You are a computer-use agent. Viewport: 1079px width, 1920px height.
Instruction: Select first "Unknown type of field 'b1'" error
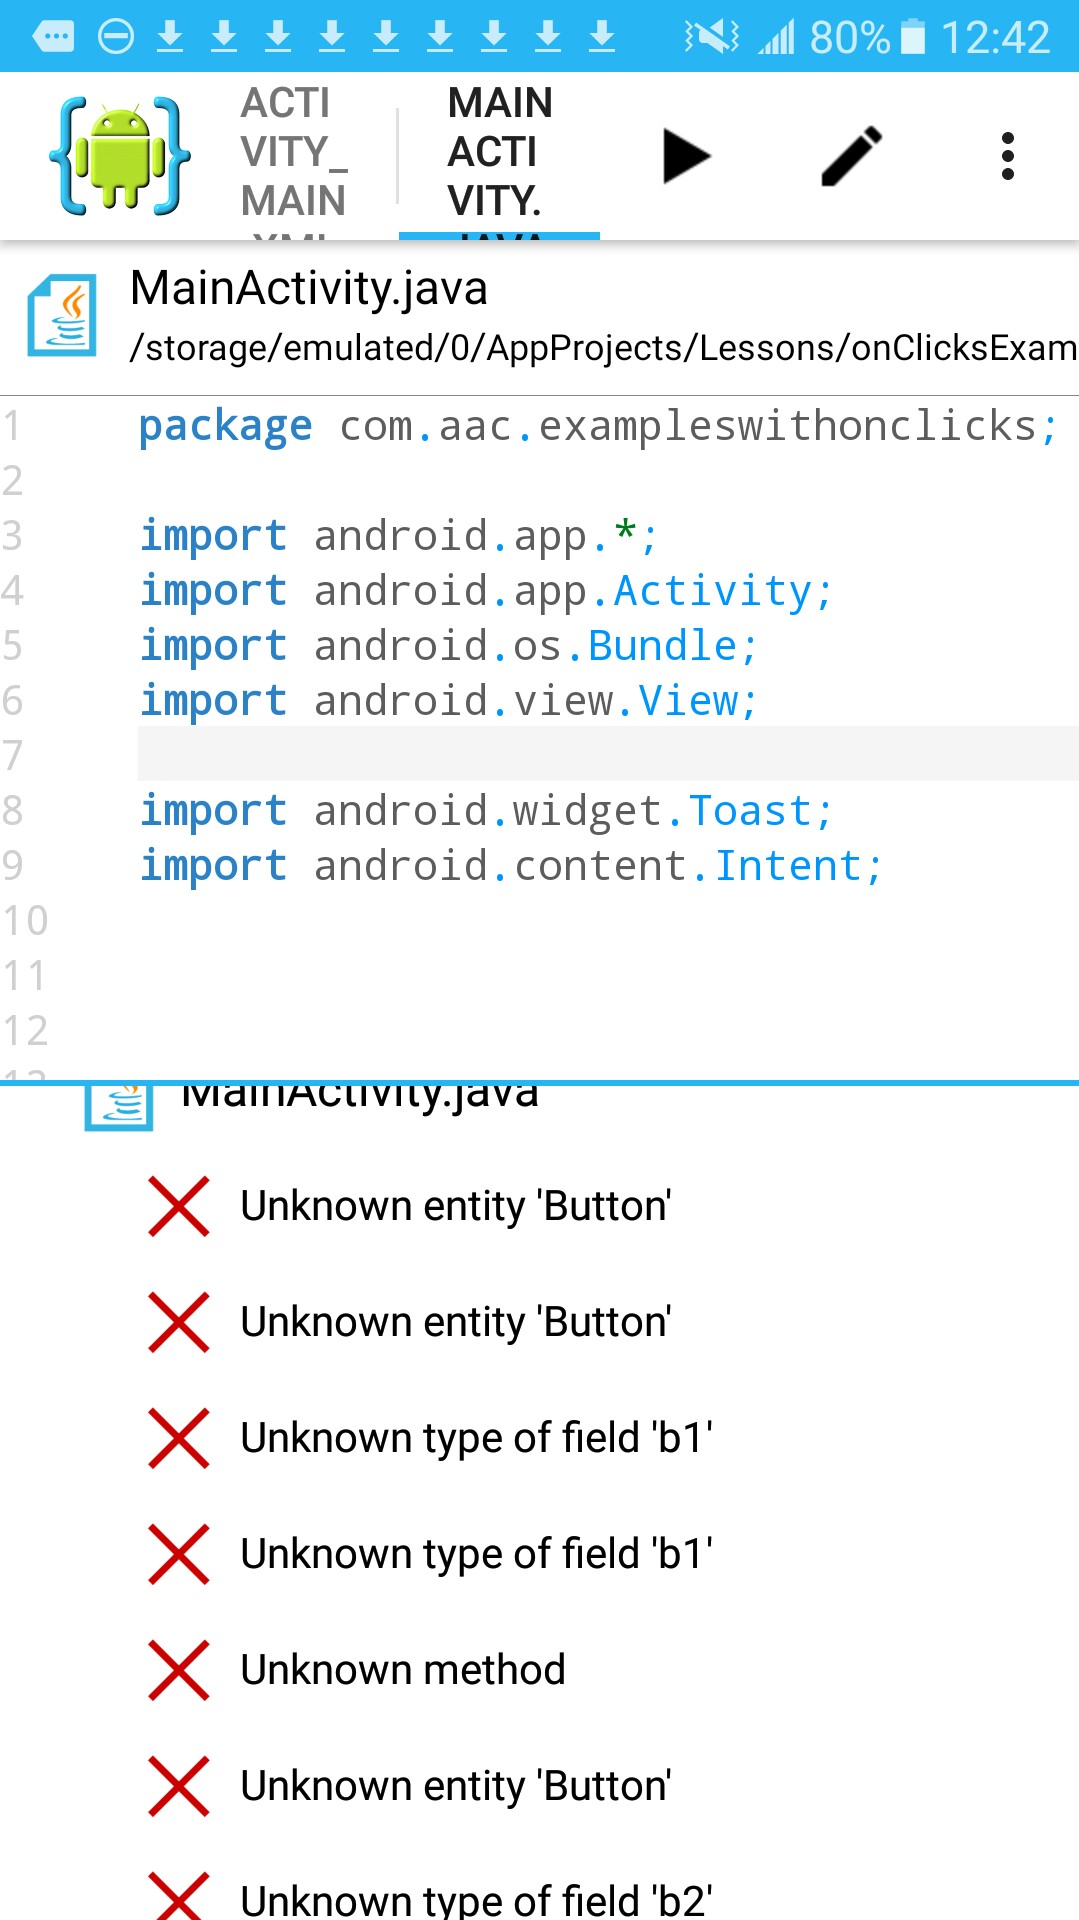(x=476, y=1438)
